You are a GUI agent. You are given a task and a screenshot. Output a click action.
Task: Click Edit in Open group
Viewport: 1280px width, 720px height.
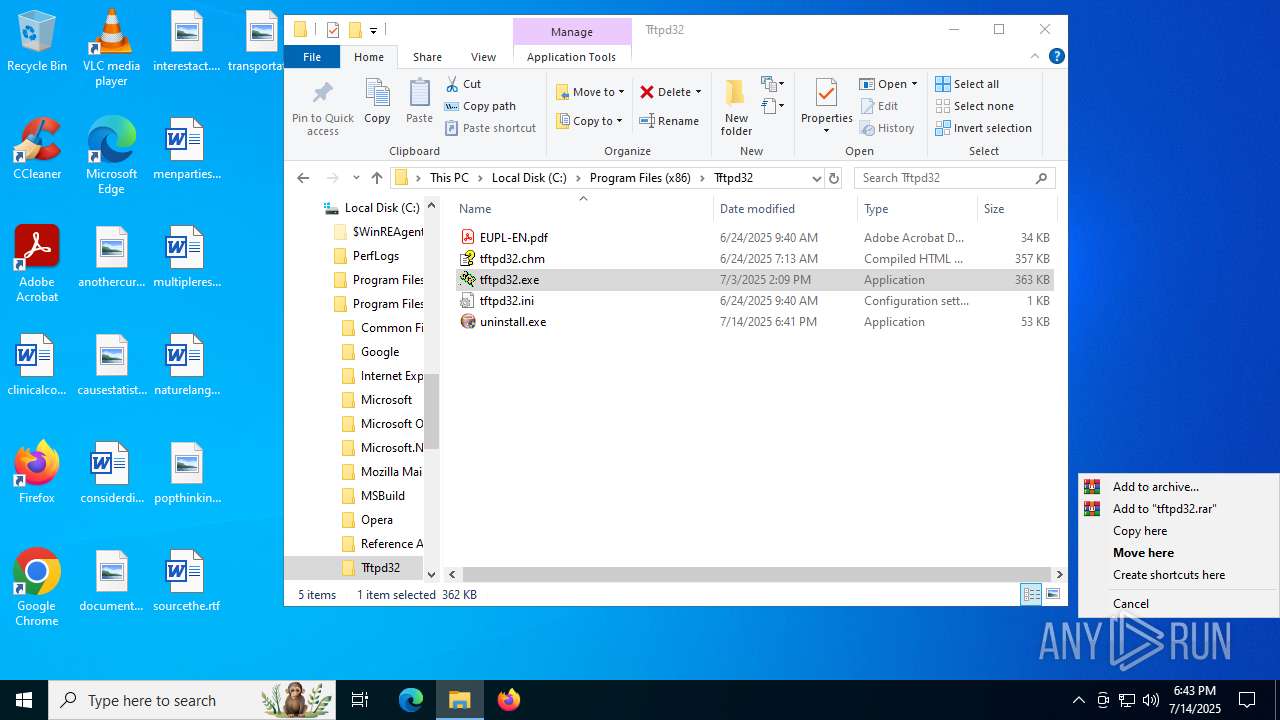click(x=879, y=106)
